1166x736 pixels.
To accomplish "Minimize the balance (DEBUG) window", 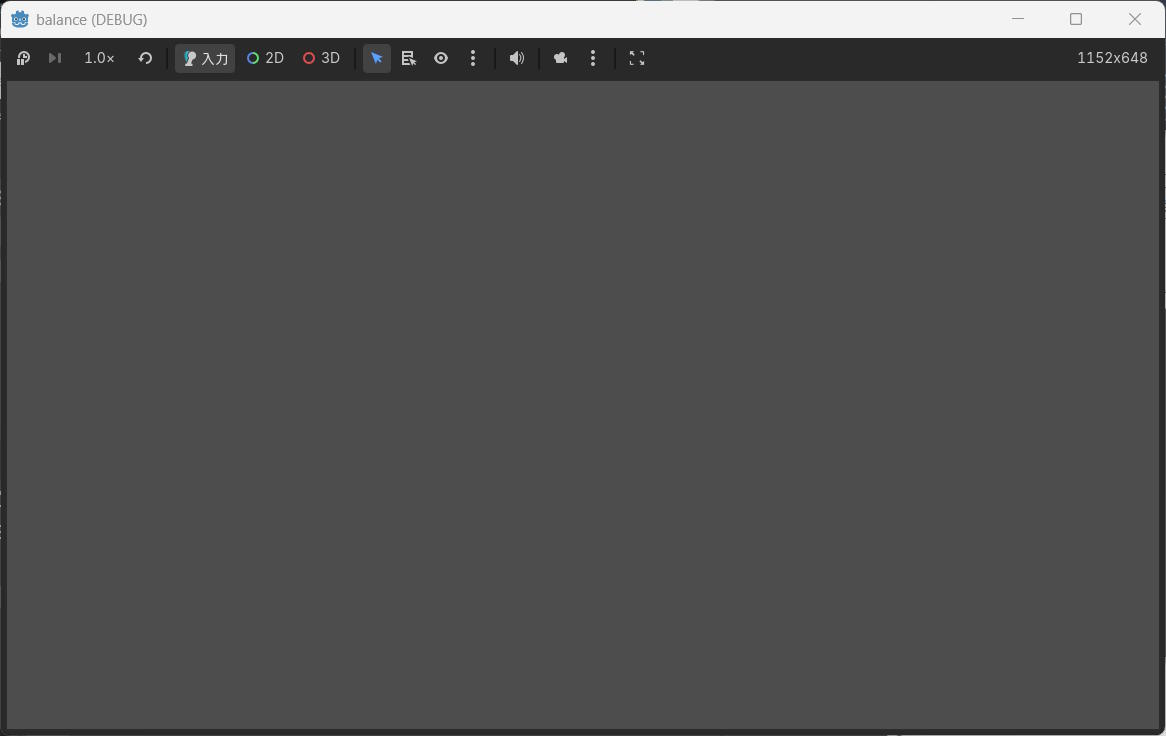I will point(1018,19).
